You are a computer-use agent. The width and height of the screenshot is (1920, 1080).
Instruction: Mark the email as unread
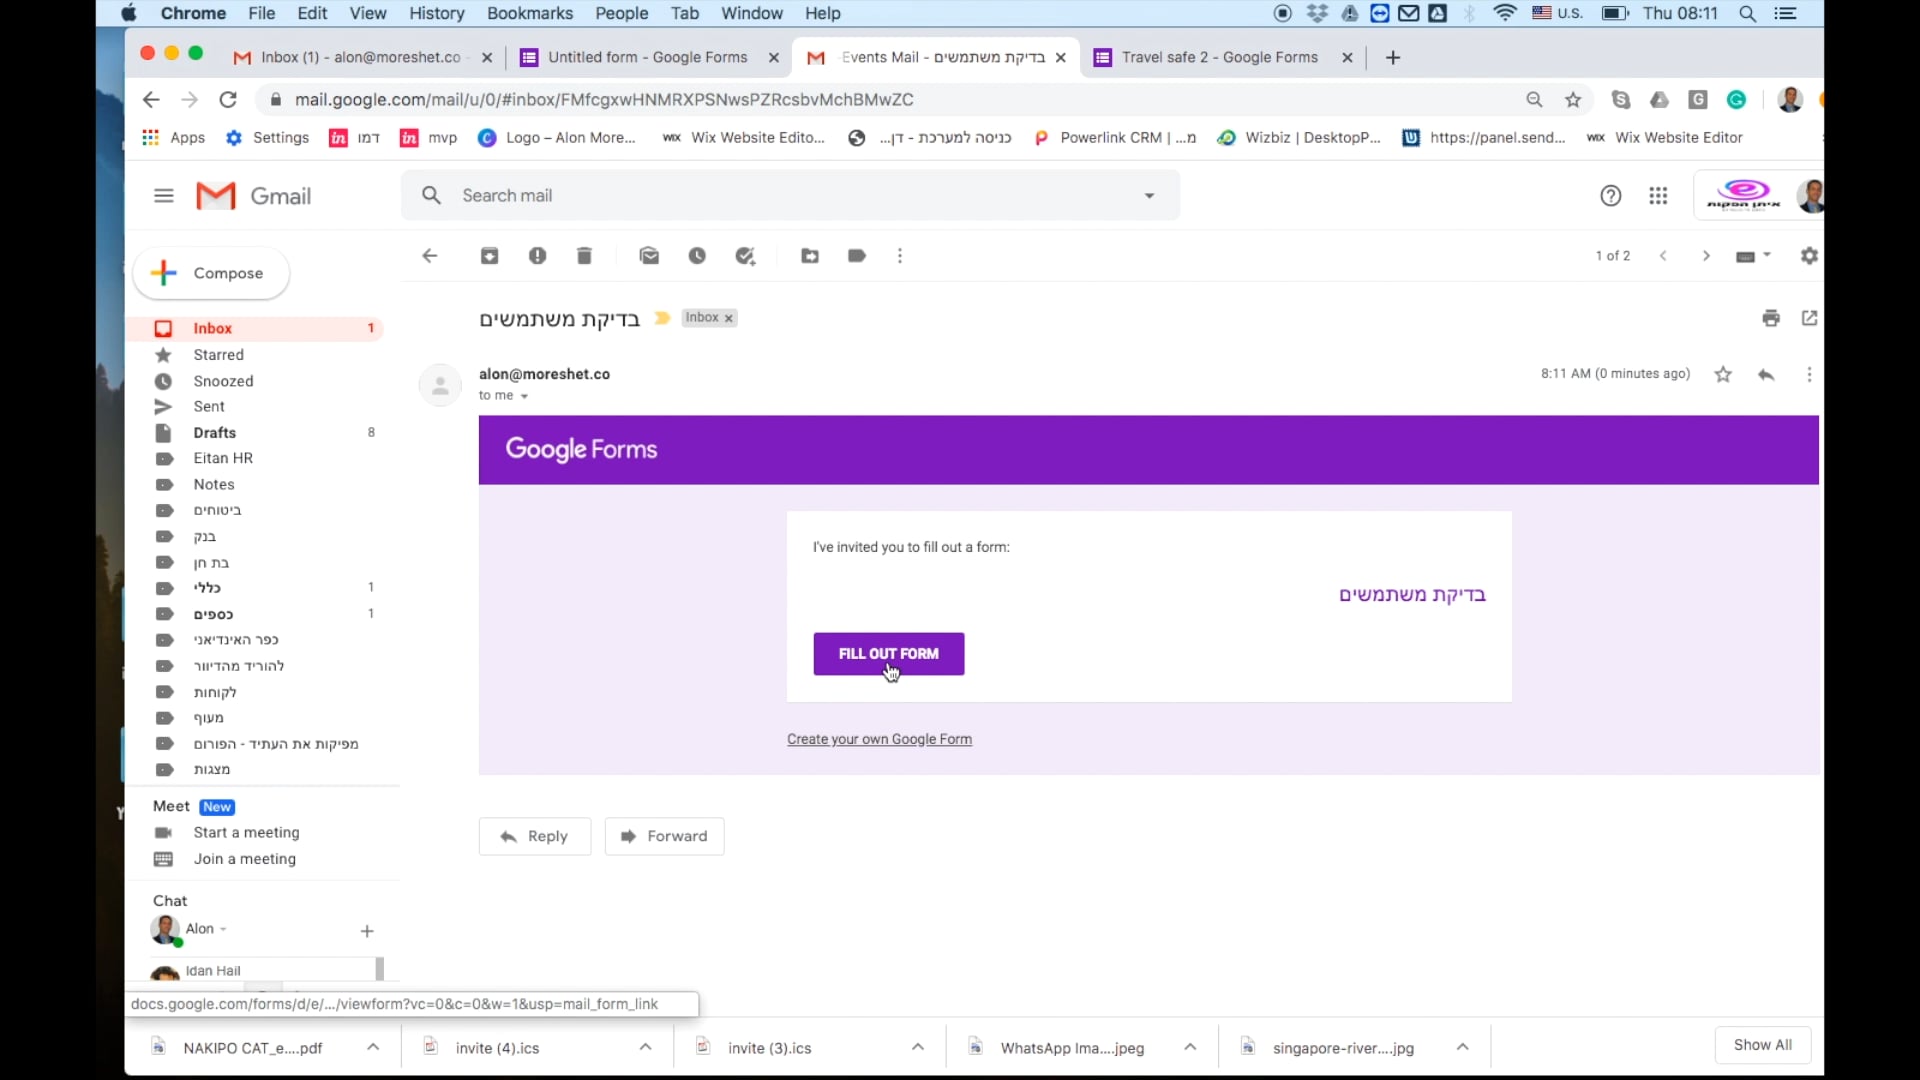coord(650,256)
